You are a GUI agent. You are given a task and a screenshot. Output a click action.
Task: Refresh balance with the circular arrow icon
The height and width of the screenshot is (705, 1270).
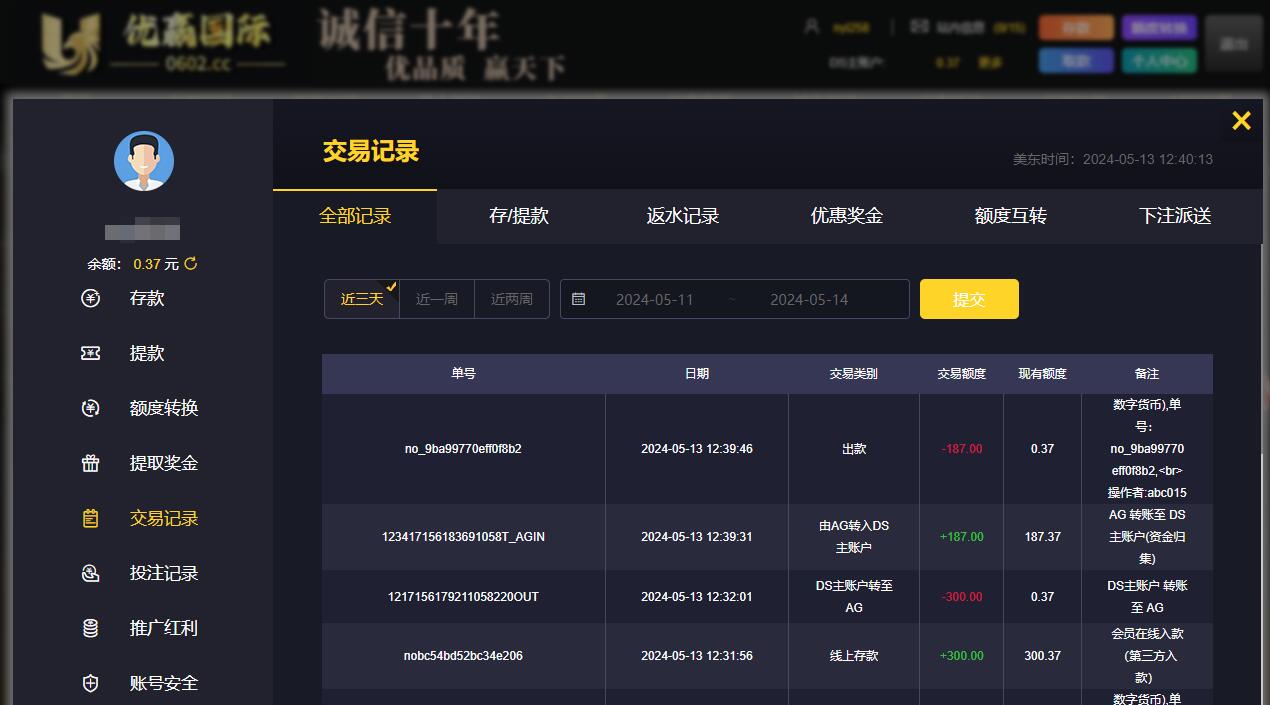(191, 264)
